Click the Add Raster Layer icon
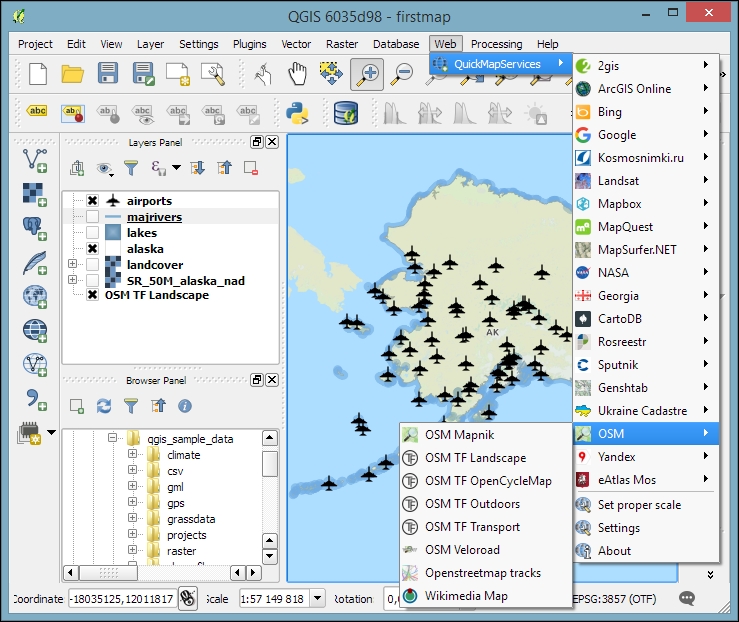 coord(35,193)
